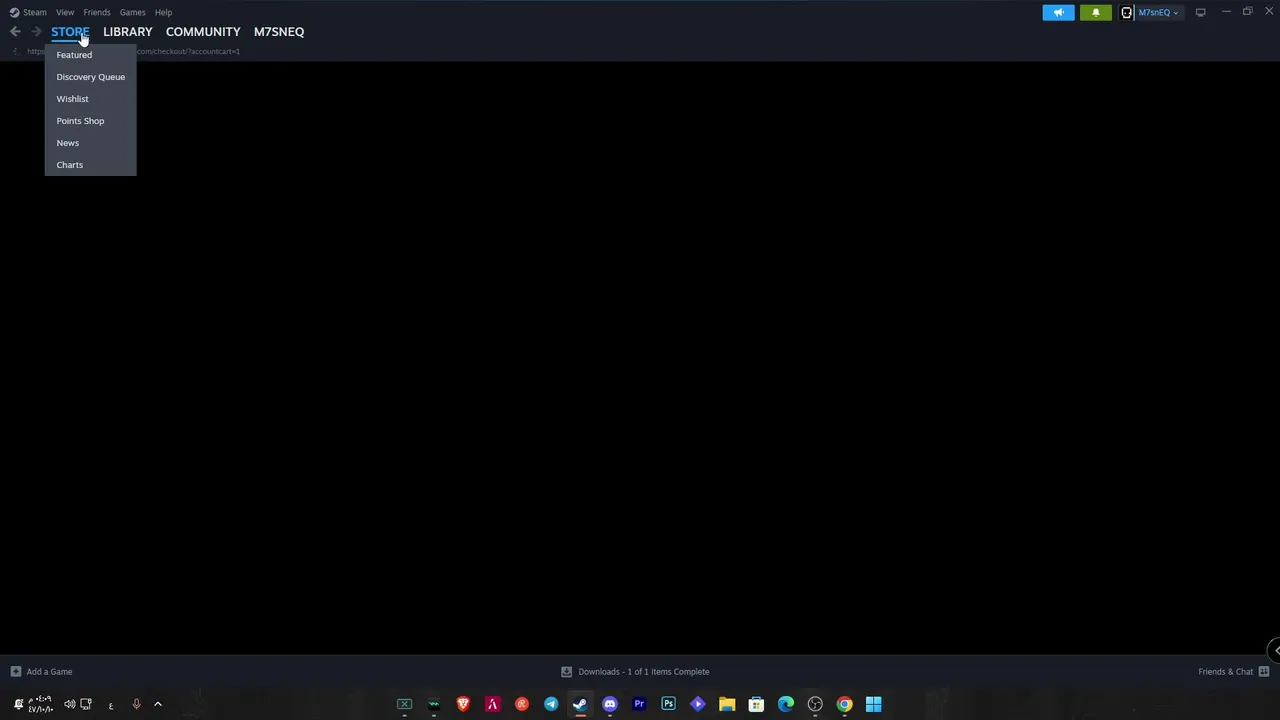Open Microsoft Store from taskbar
The width and height of the screenshot is (1280, 720).
coord(756,704)
